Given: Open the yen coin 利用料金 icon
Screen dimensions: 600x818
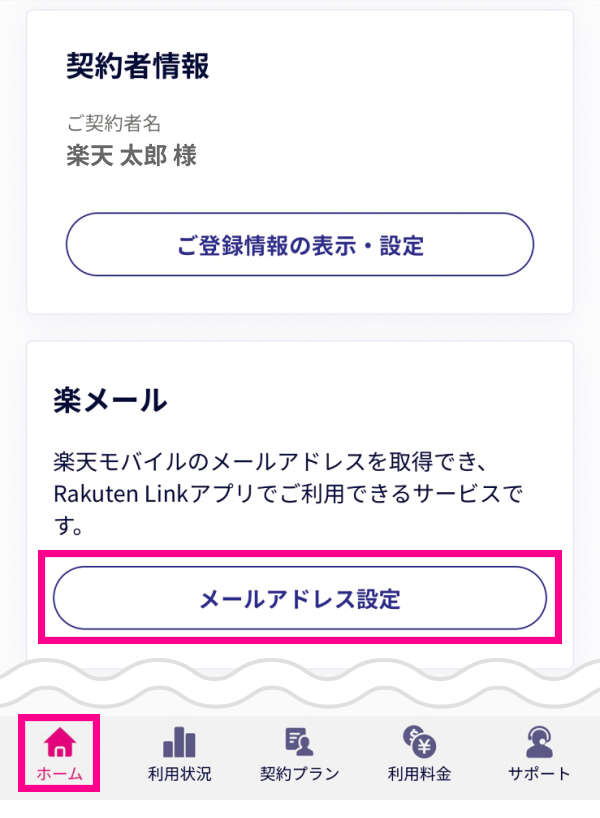Looking at the screenshot, I should tap(419, 741).
